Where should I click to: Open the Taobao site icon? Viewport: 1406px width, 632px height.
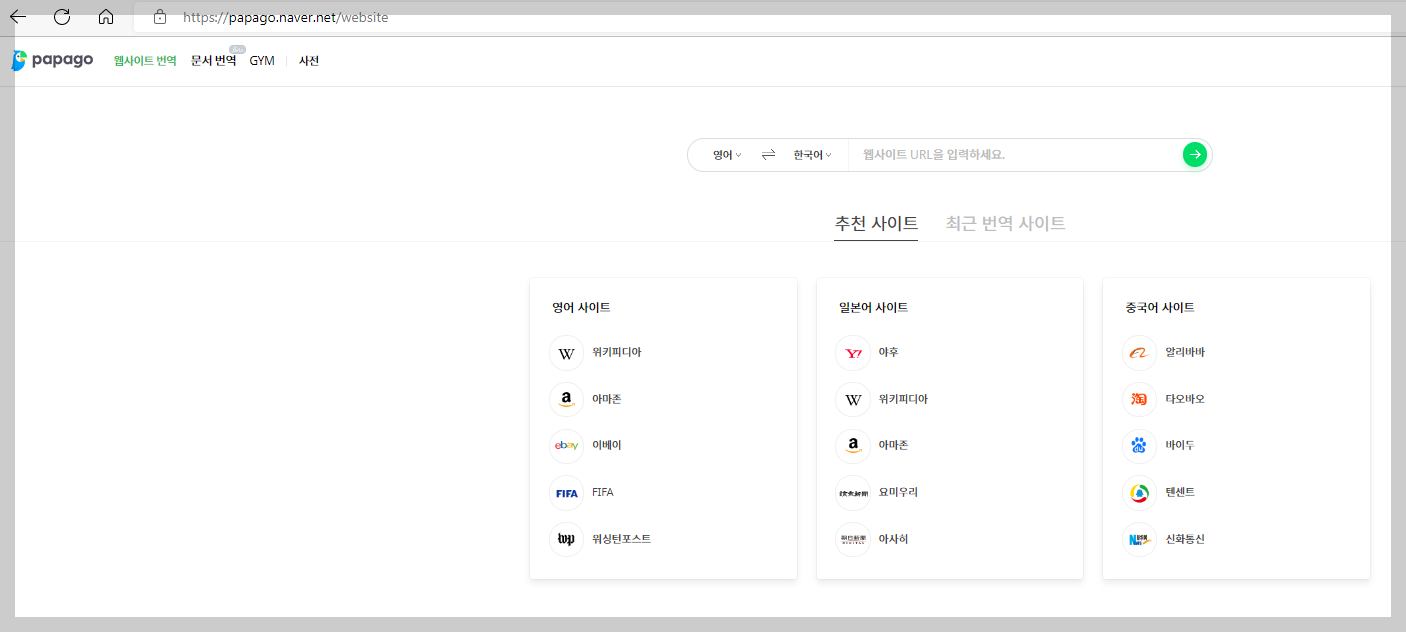tap(1139, 399)
